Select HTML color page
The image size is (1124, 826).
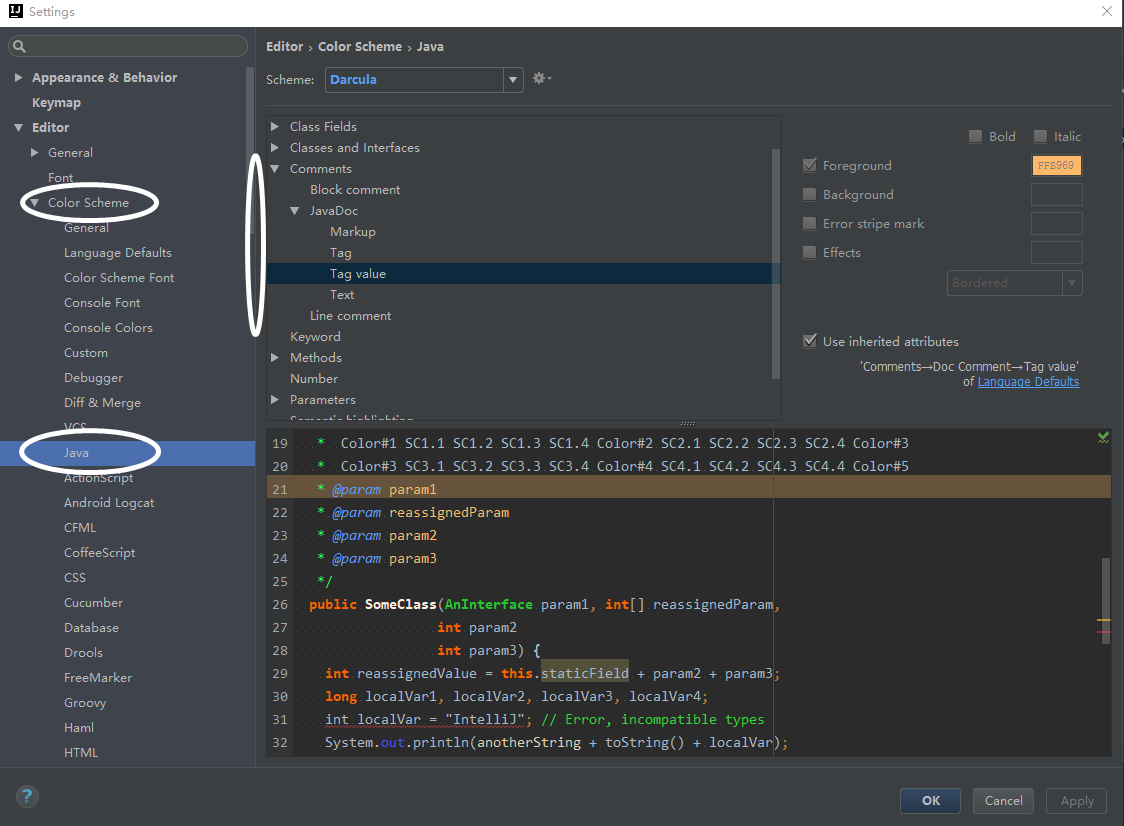(81, 753)
